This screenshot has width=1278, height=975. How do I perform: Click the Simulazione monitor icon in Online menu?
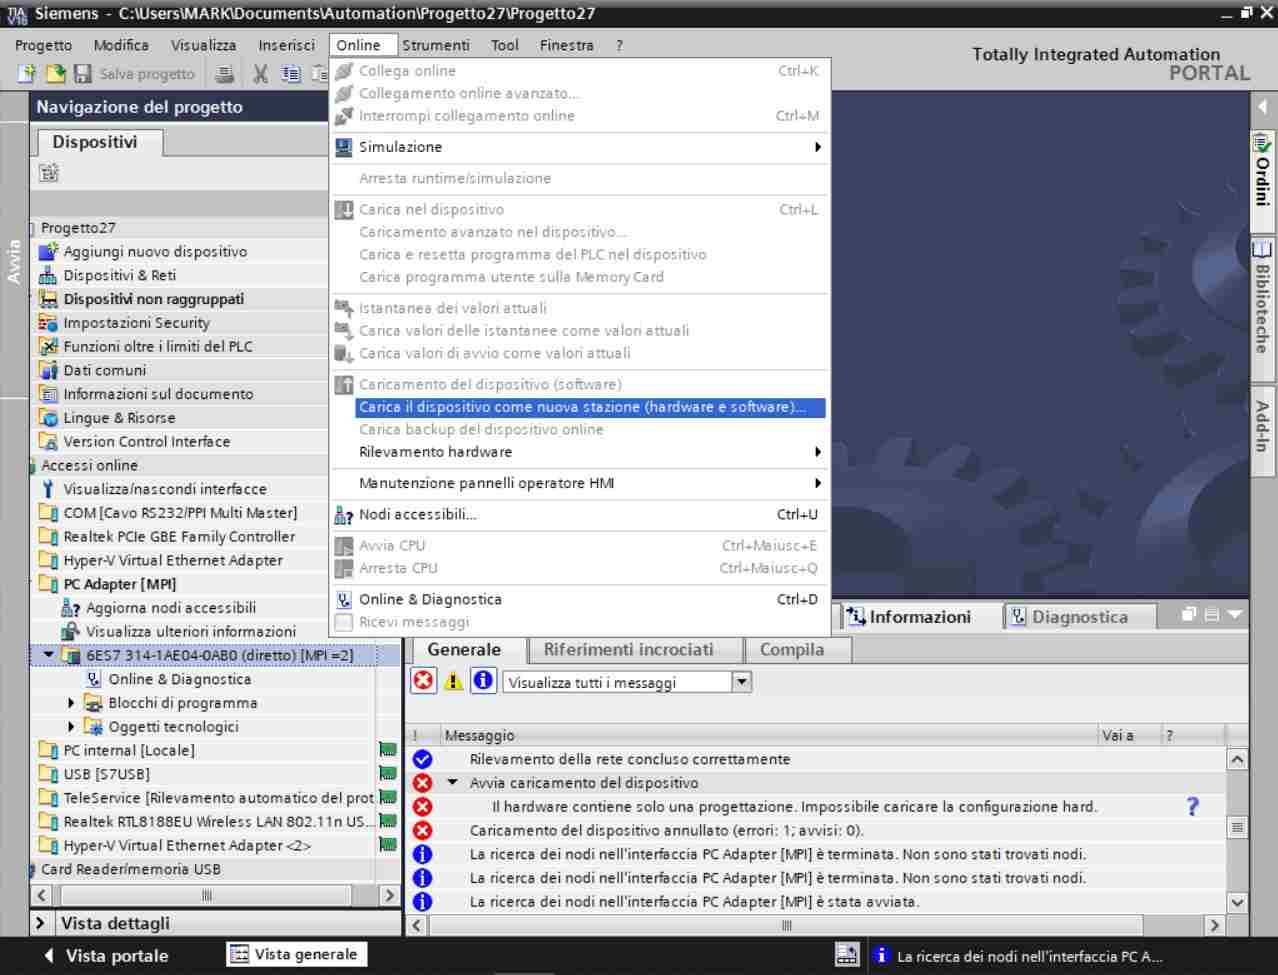point(343,147)
